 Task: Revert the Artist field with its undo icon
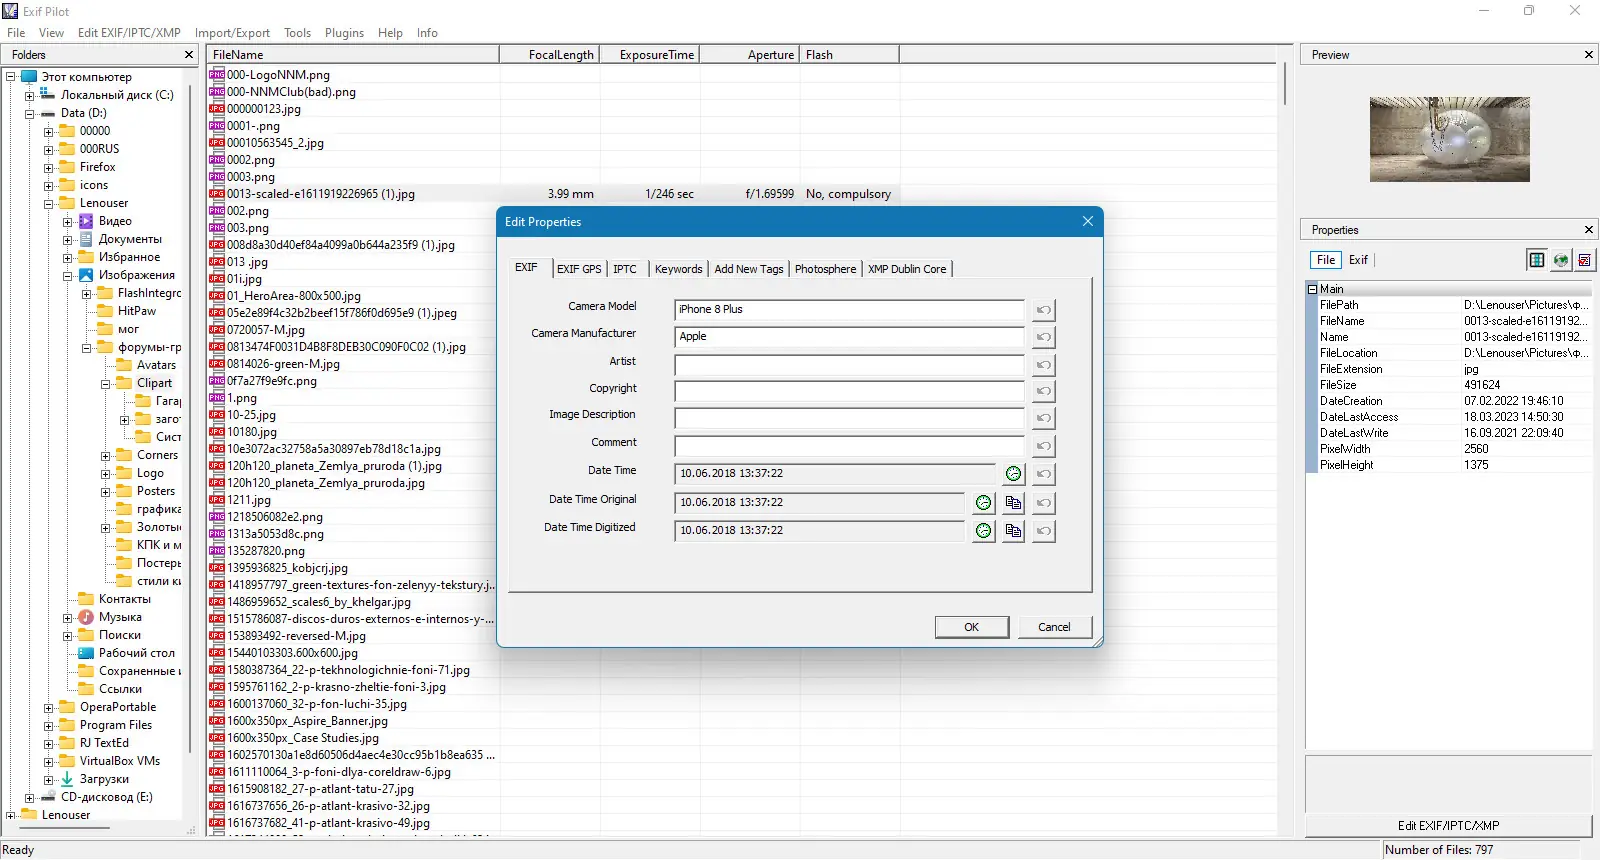click(1043, 365)
